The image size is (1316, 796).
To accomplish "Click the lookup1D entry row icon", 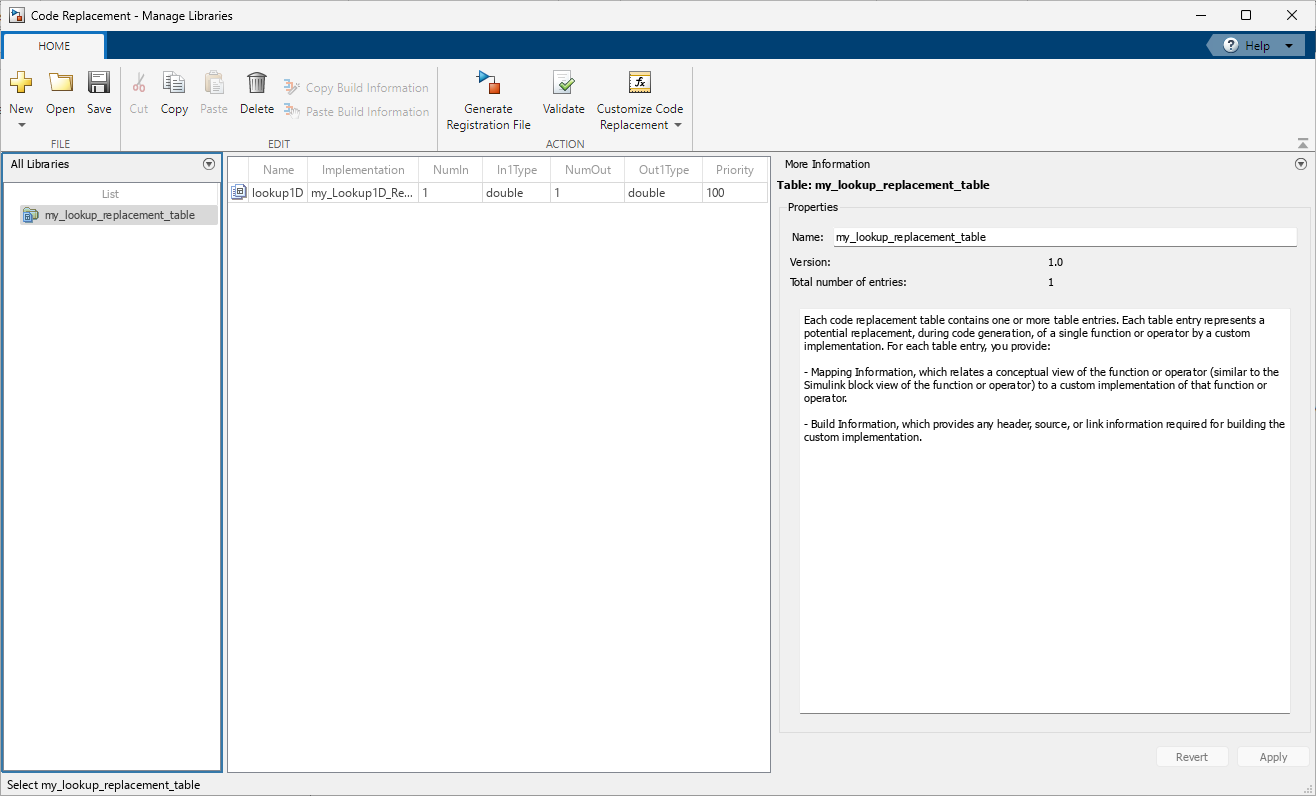I will (x=239, y=193).
